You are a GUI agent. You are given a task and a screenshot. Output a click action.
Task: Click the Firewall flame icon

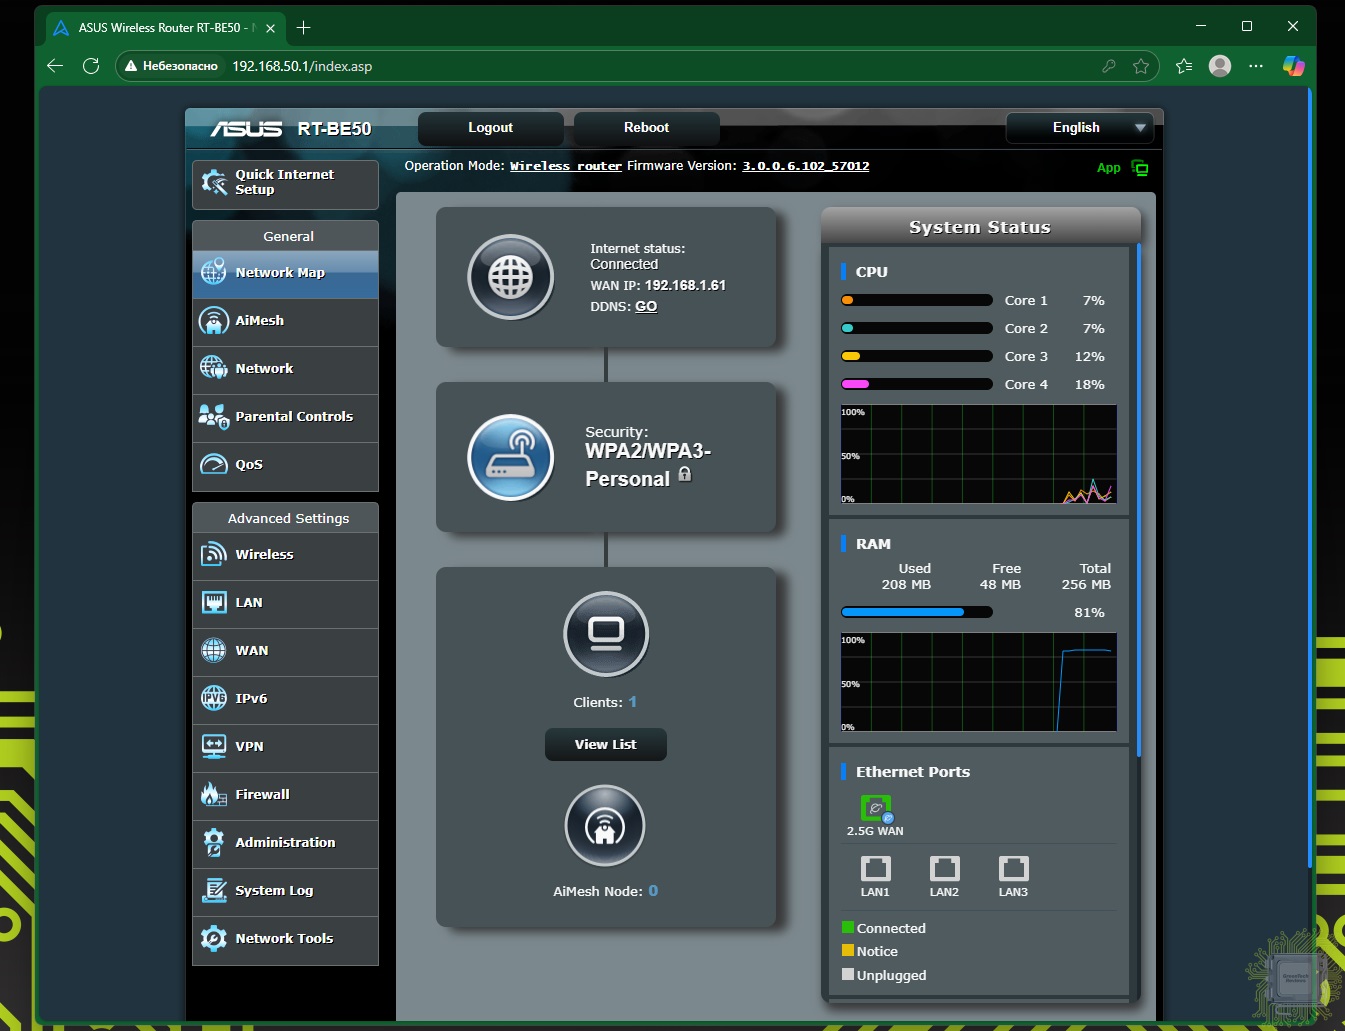214,794
